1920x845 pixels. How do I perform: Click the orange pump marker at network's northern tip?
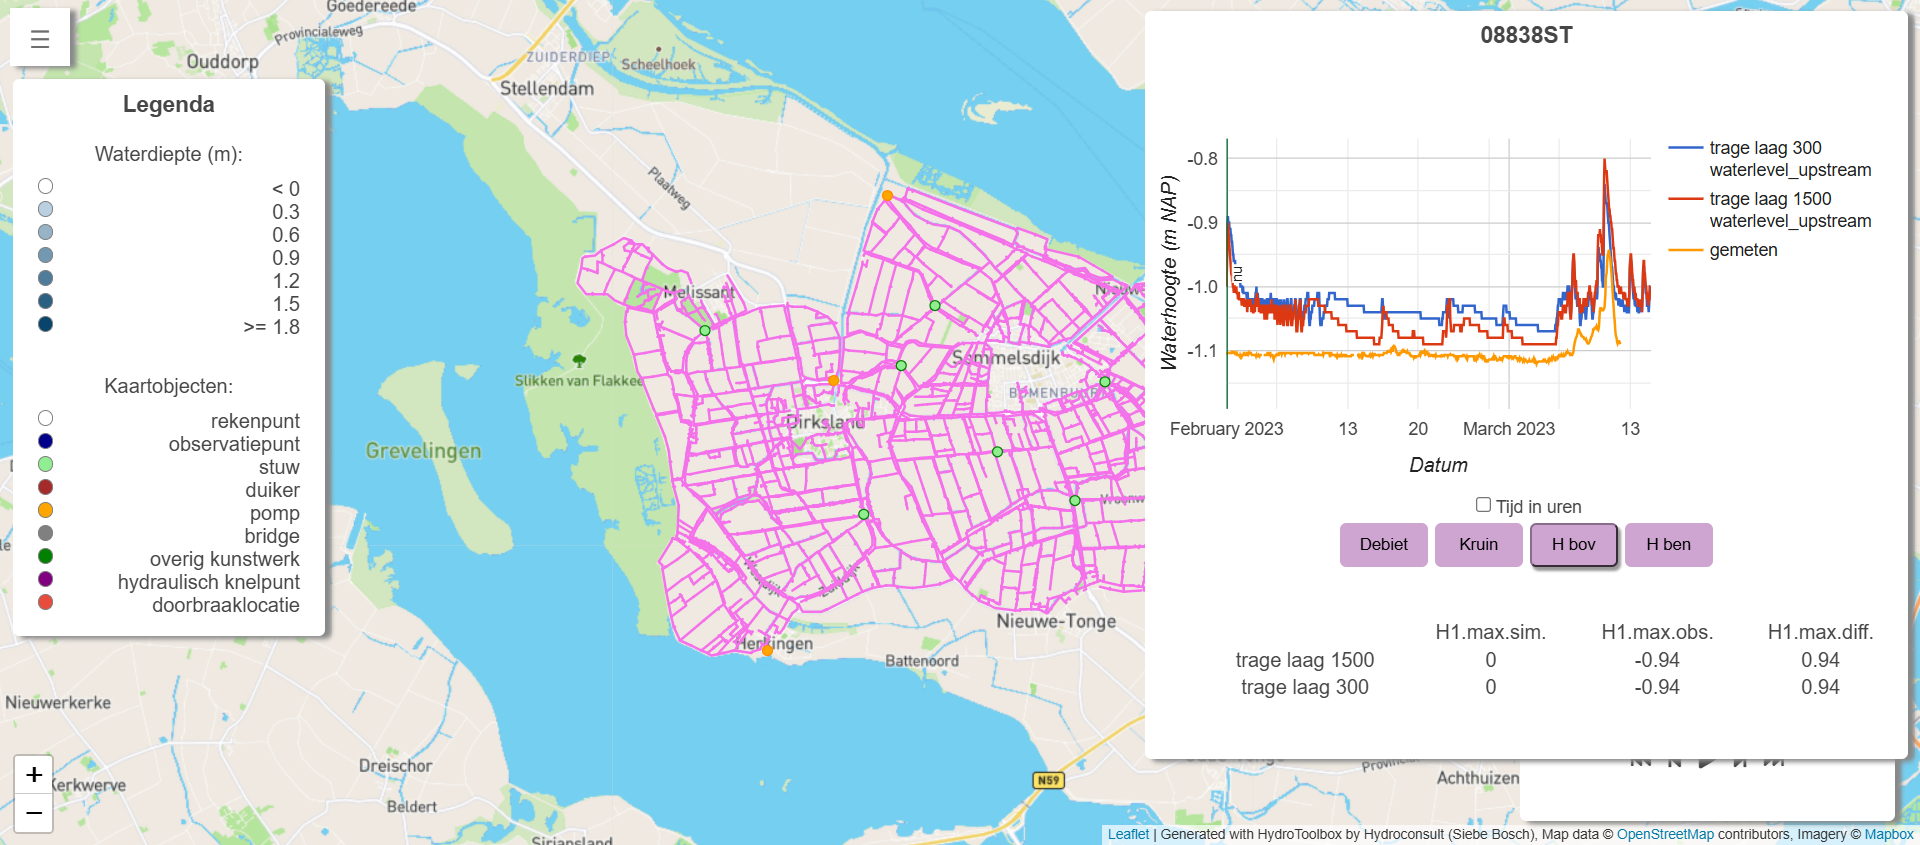pyautogui.click(x=887, y=196)
